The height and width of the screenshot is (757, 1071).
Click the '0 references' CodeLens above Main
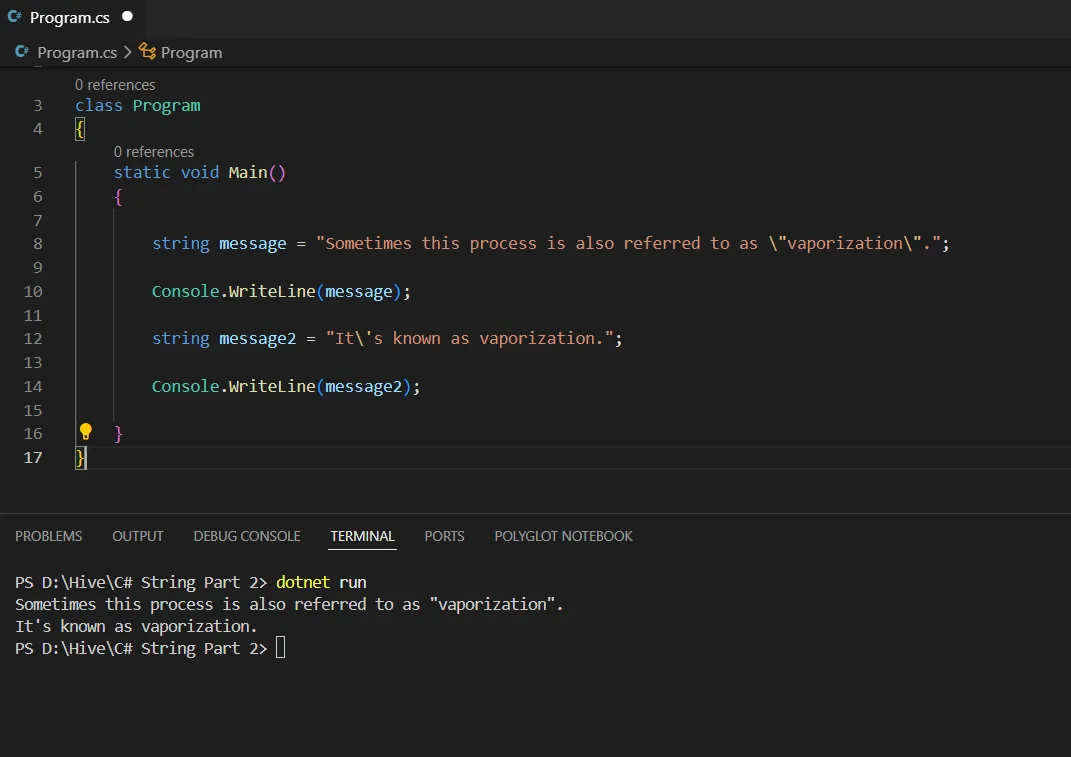(x=154, y=152)
